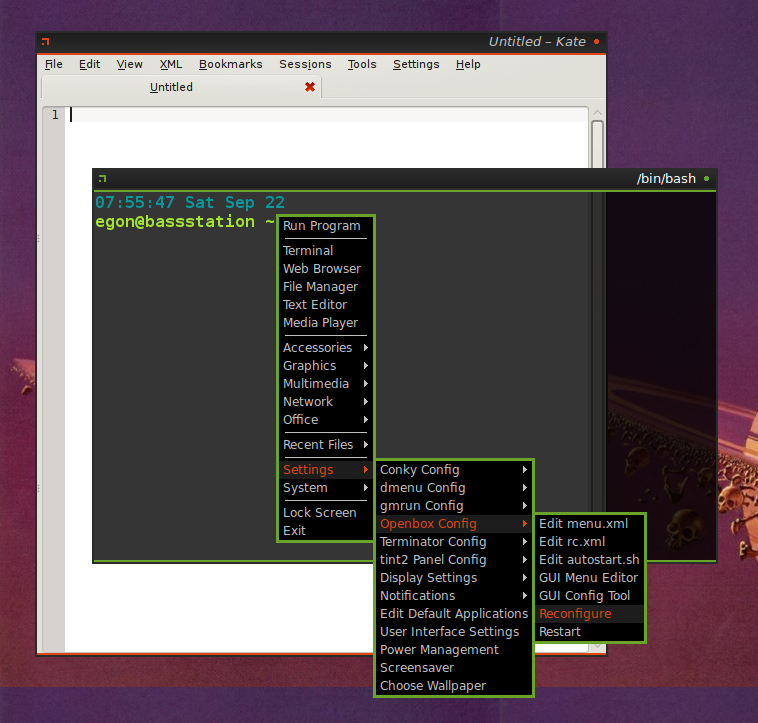Expand the dmenu Config submenu

click(x=454, y=487)
